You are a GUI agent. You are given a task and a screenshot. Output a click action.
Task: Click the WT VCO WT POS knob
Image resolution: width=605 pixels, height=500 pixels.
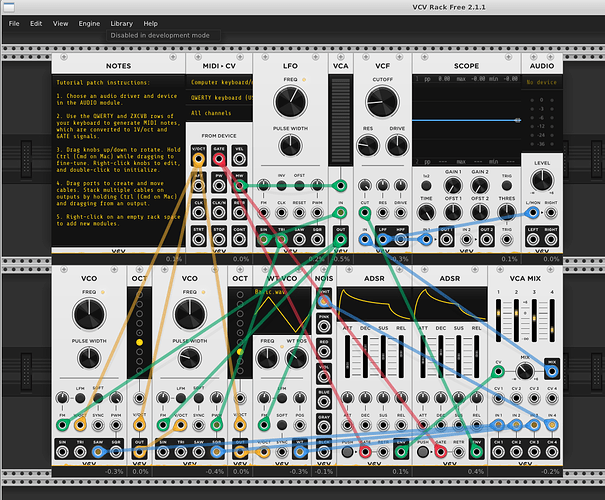296,358
